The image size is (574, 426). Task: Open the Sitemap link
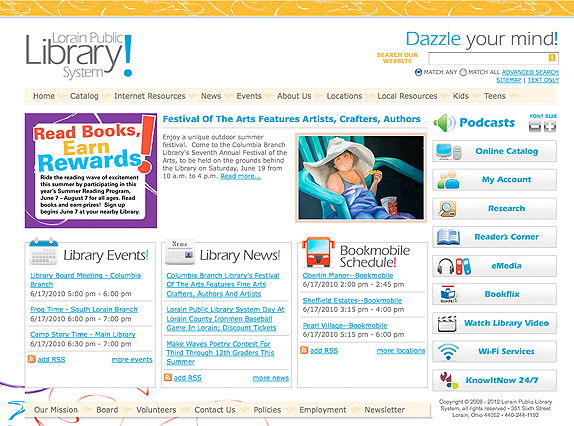tap(508, 80)
